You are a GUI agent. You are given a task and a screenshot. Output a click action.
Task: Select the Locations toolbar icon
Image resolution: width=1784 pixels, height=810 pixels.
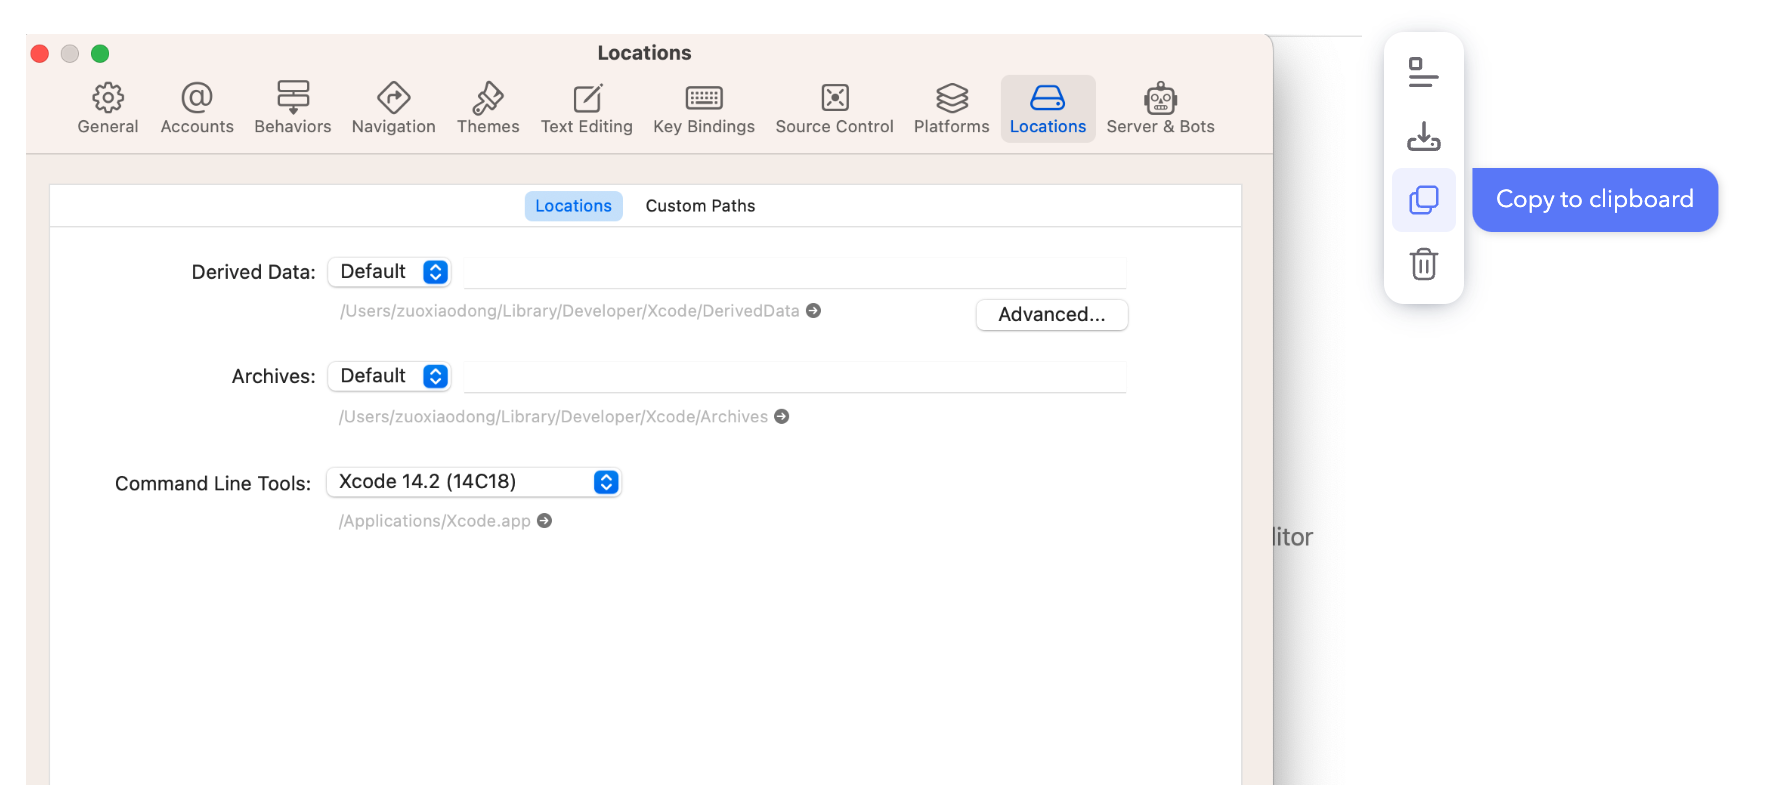click(1048, 108)
